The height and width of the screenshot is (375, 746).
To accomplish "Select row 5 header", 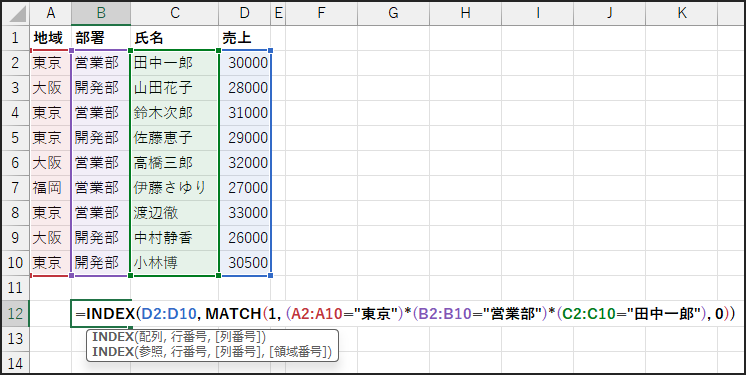I will click(x=15, y=138).
